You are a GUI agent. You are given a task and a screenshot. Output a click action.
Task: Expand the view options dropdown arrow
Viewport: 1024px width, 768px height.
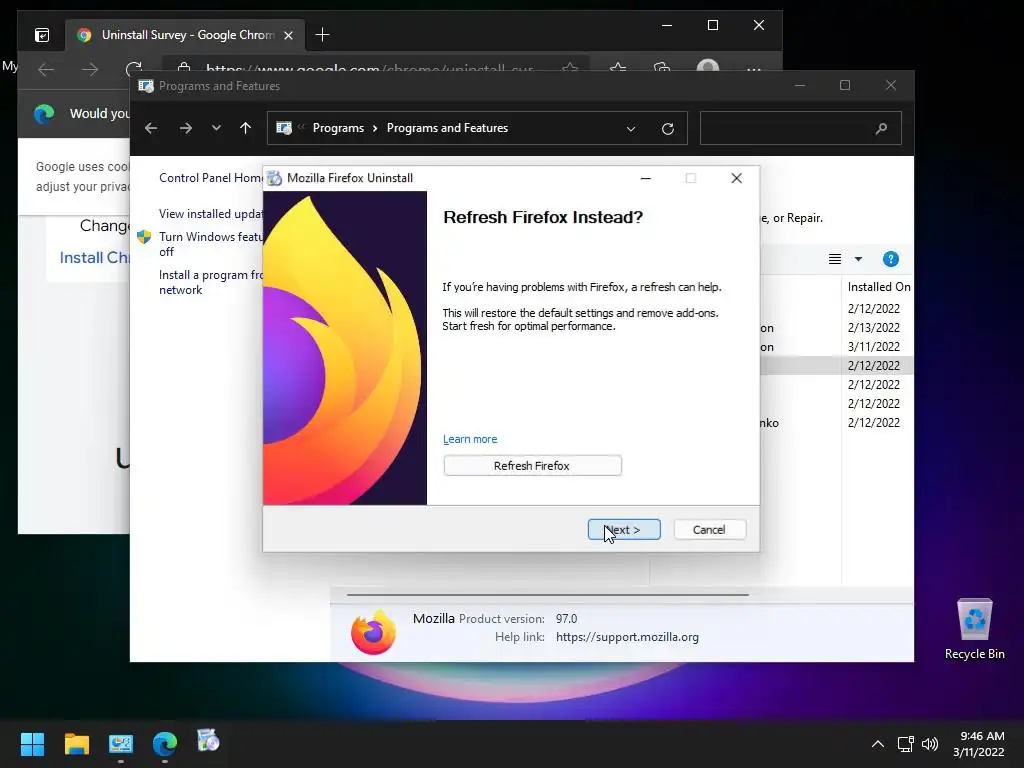pyautogui.click(x=858, y=259)
